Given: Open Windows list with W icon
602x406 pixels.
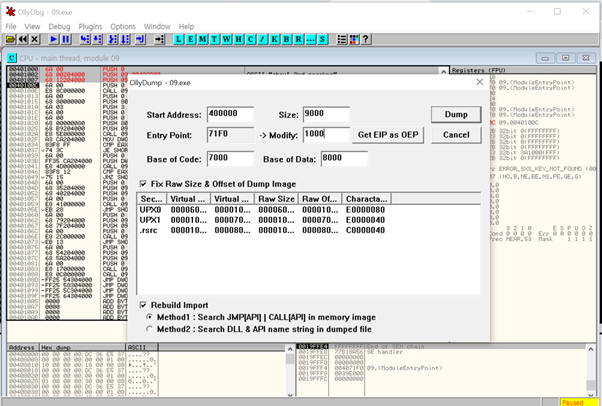Looking at the screenshot, I should (227, 39).
